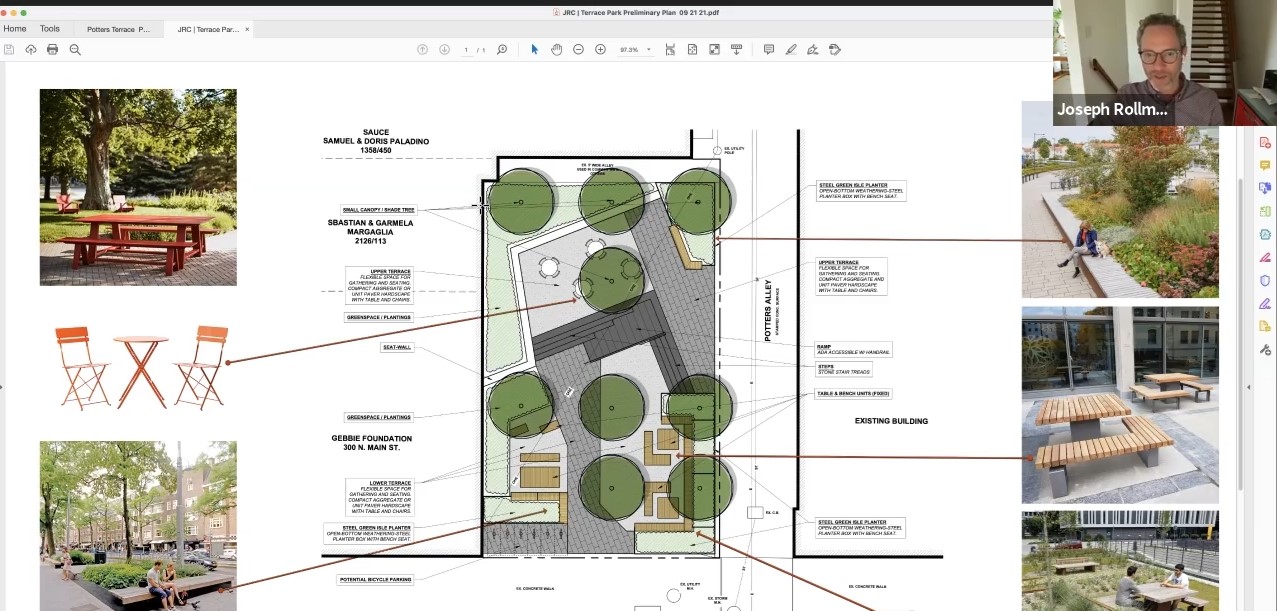Open the Tools tab

click(x=49, y=29)
